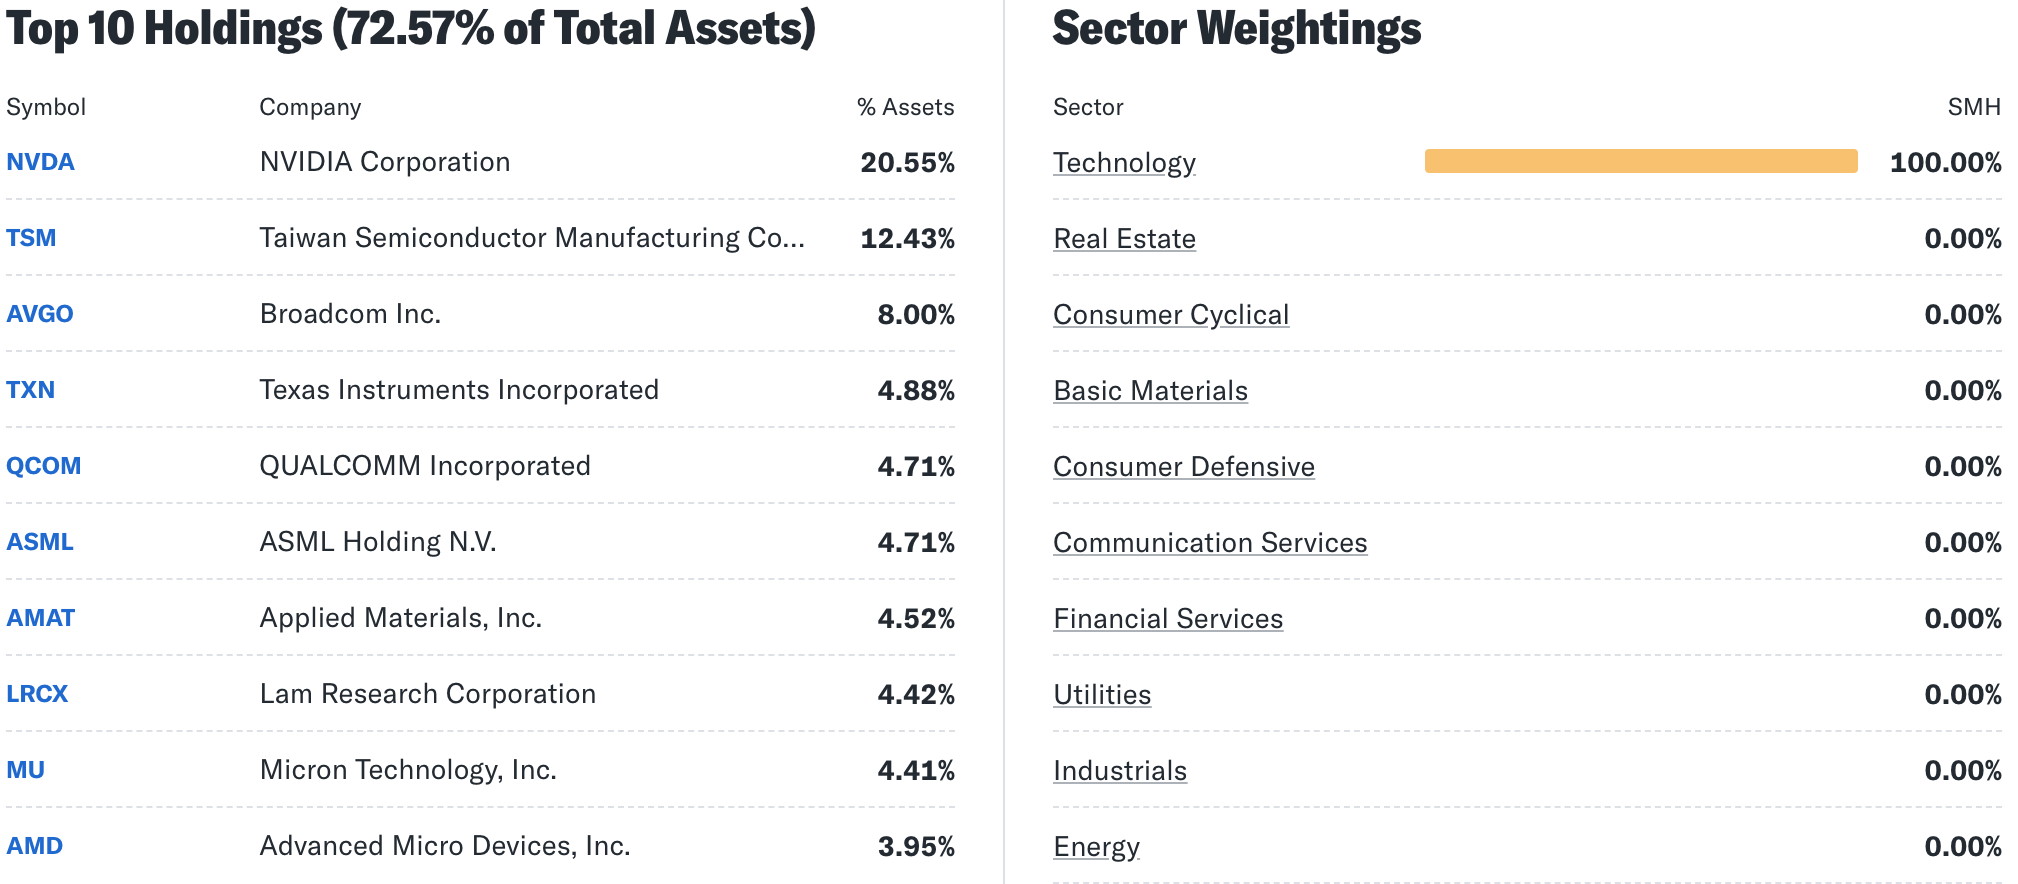Open the NVDA ticker symbol link
Screen dimensions: 2018x884
[40, 162]
